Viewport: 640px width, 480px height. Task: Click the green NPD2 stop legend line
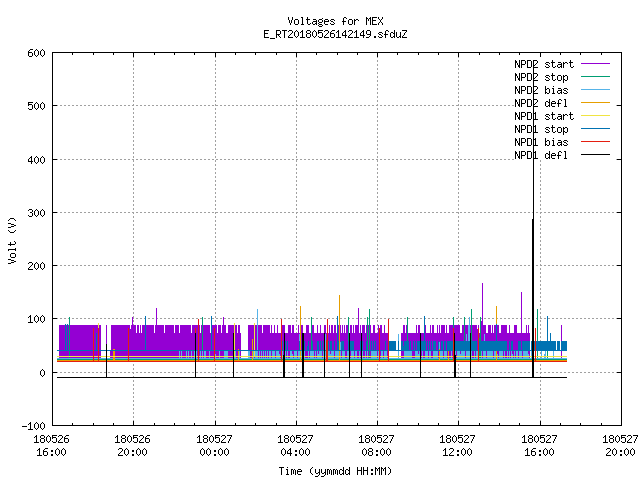coord(595,77)
